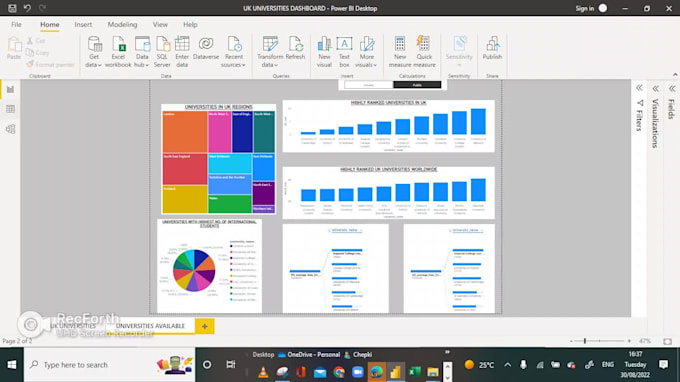
Task: Switch to Data view in left sidebar
Action: pyautogui.click(x=10, y=109)
